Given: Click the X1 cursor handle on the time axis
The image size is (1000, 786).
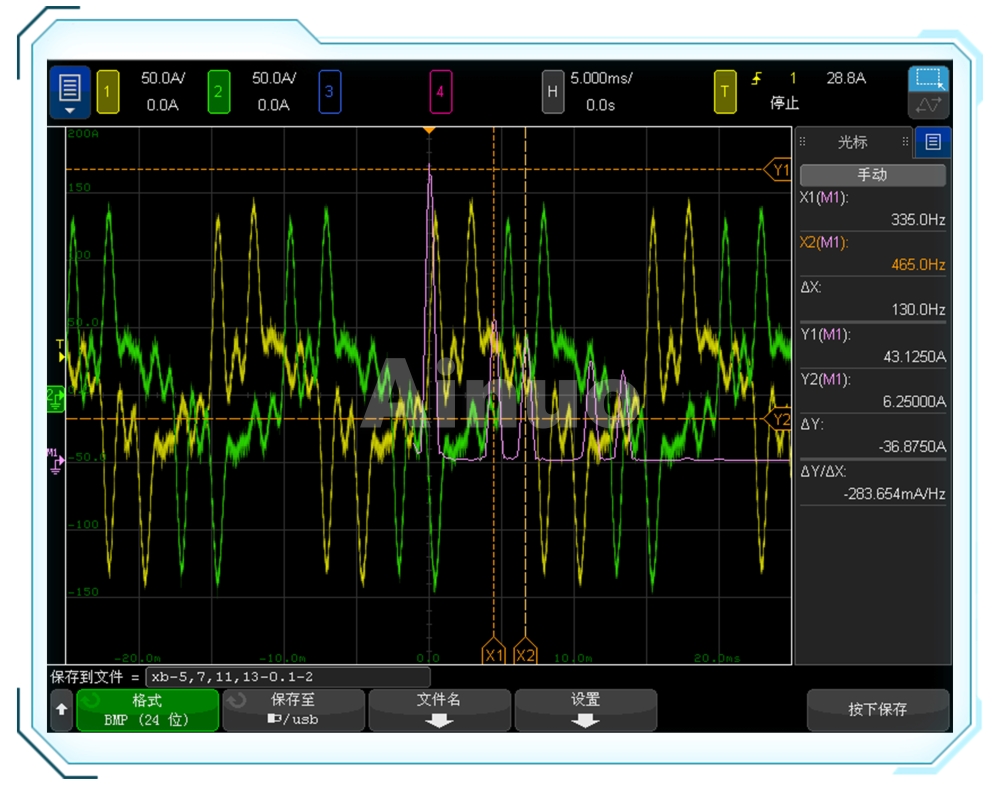Looking at the screenshot, I should tap(493, 655).
